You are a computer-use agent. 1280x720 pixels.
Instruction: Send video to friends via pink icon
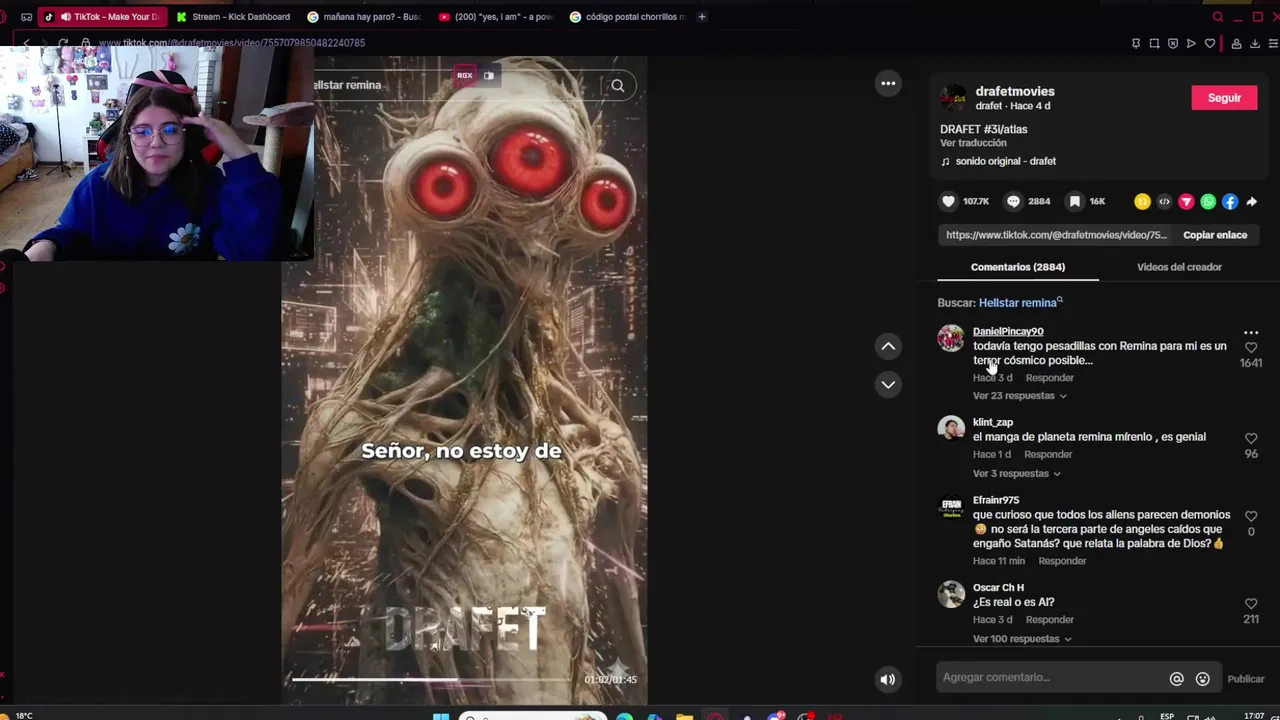pyautogui.click(x=1186, y=201)
